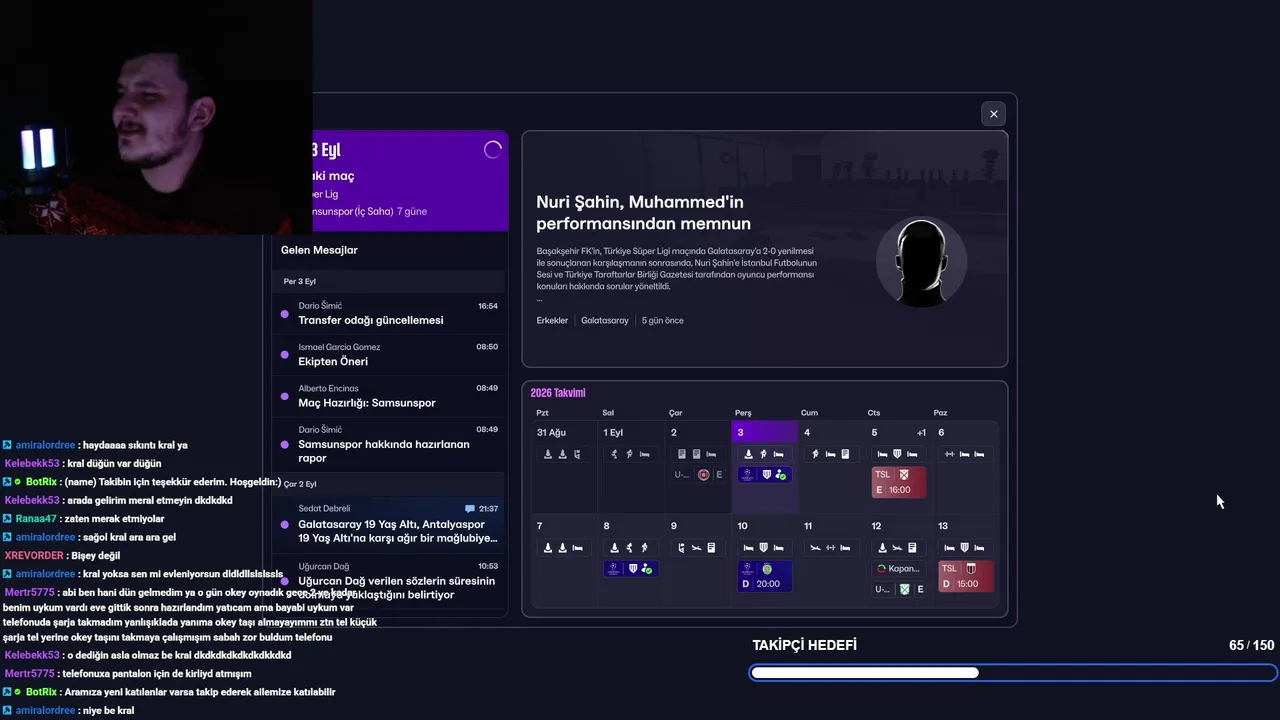Open the Champions League registration event on day 3
Viewport: 1280px width, 720px height.
(765, 475)
